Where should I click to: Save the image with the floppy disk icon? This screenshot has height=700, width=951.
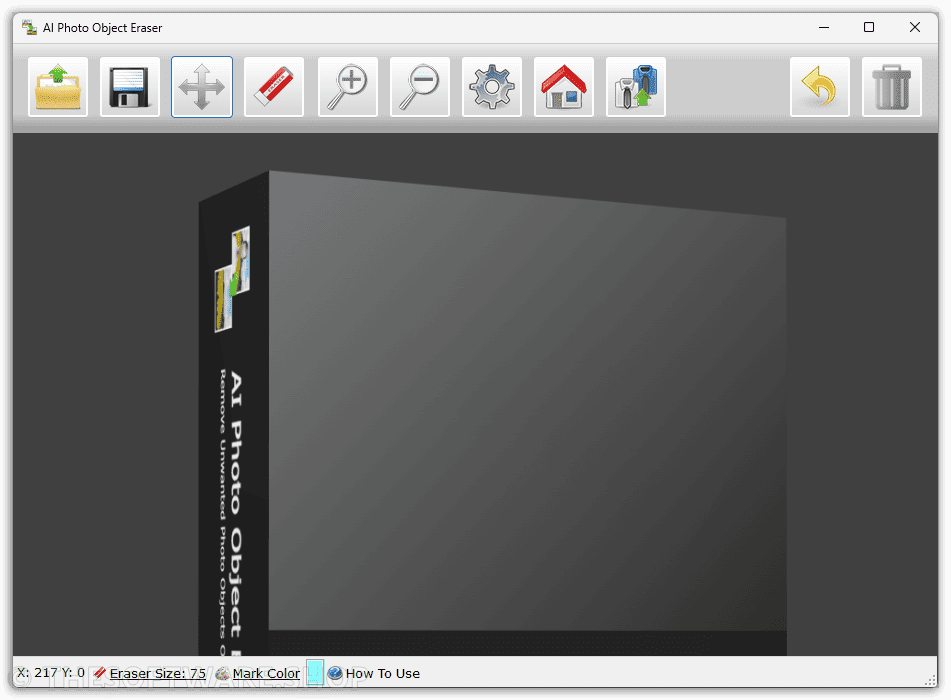[130, 87]
